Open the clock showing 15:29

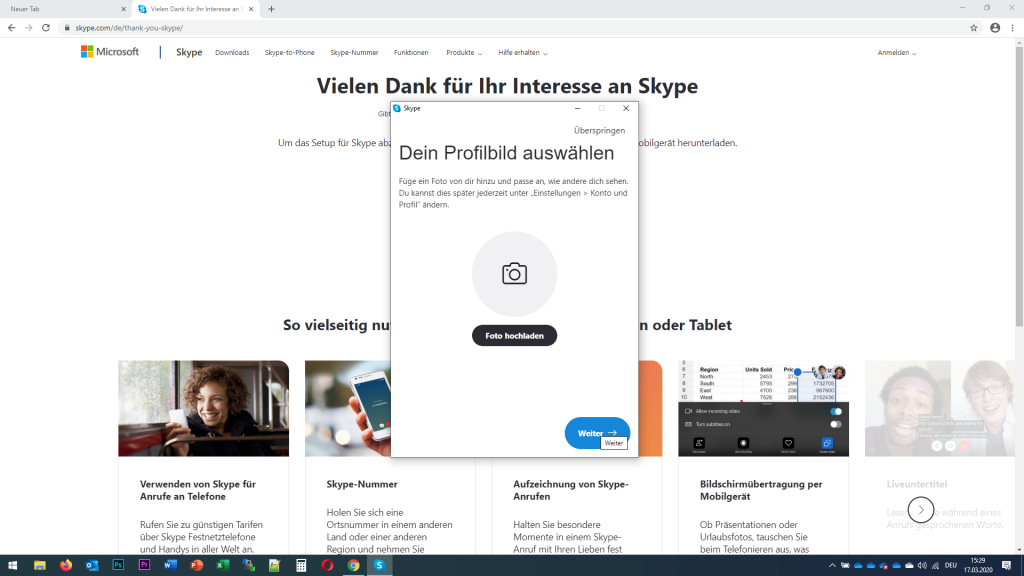[x=978, y=566]
